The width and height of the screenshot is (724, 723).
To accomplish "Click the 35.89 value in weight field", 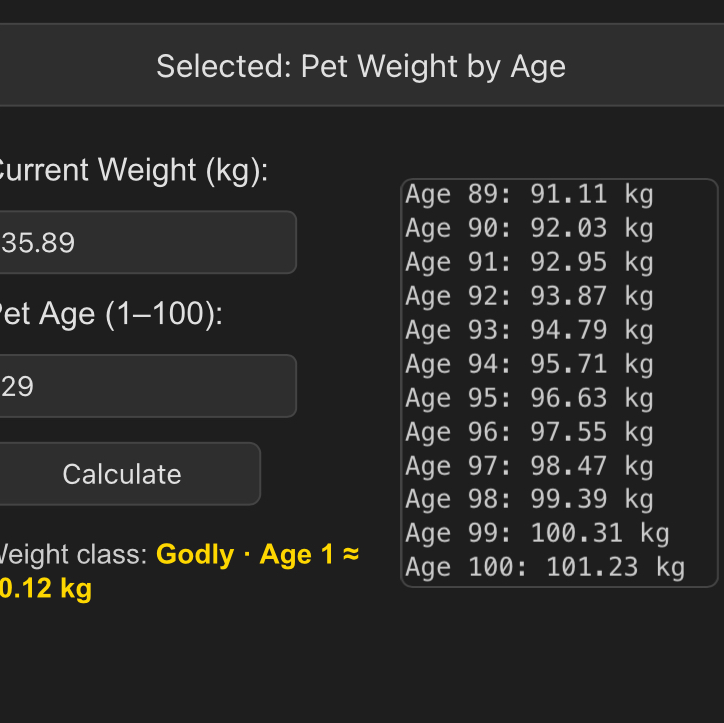I will click(38, 243).
